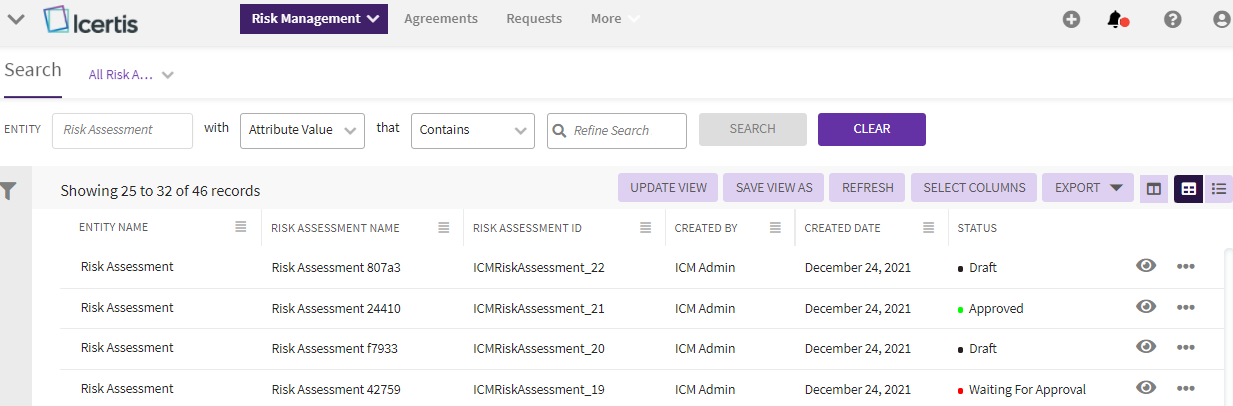The image size is (1233, 406).
Task: Expand the Attribute Value dropdown
Action: [x=302, y=130]
